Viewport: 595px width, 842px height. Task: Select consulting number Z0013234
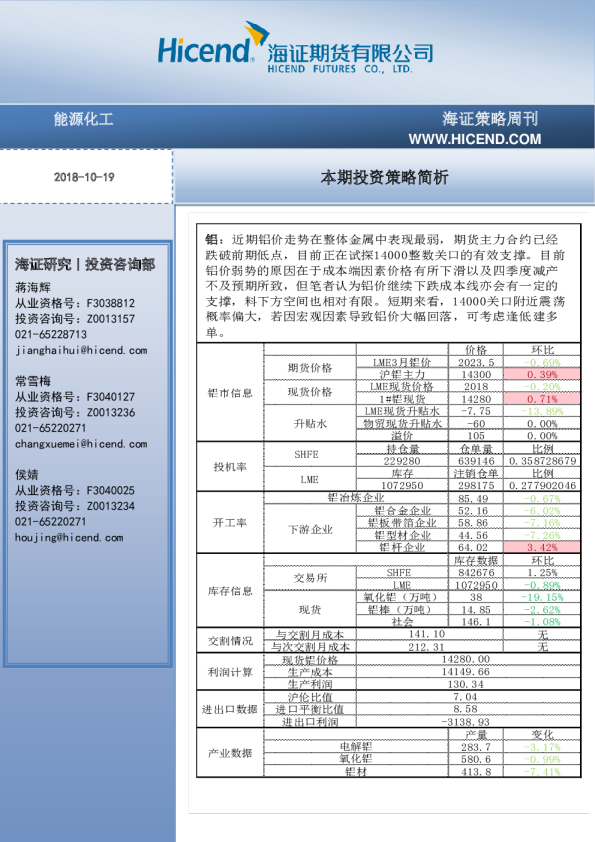pyautogui.click(x=111, y=506)
